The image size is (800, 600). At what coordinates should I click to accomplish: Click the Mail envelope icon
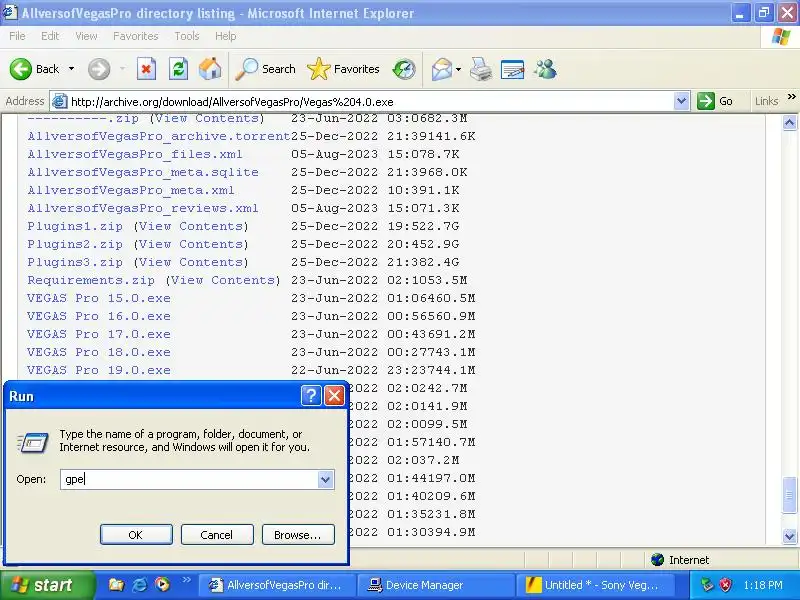[442, 69]
